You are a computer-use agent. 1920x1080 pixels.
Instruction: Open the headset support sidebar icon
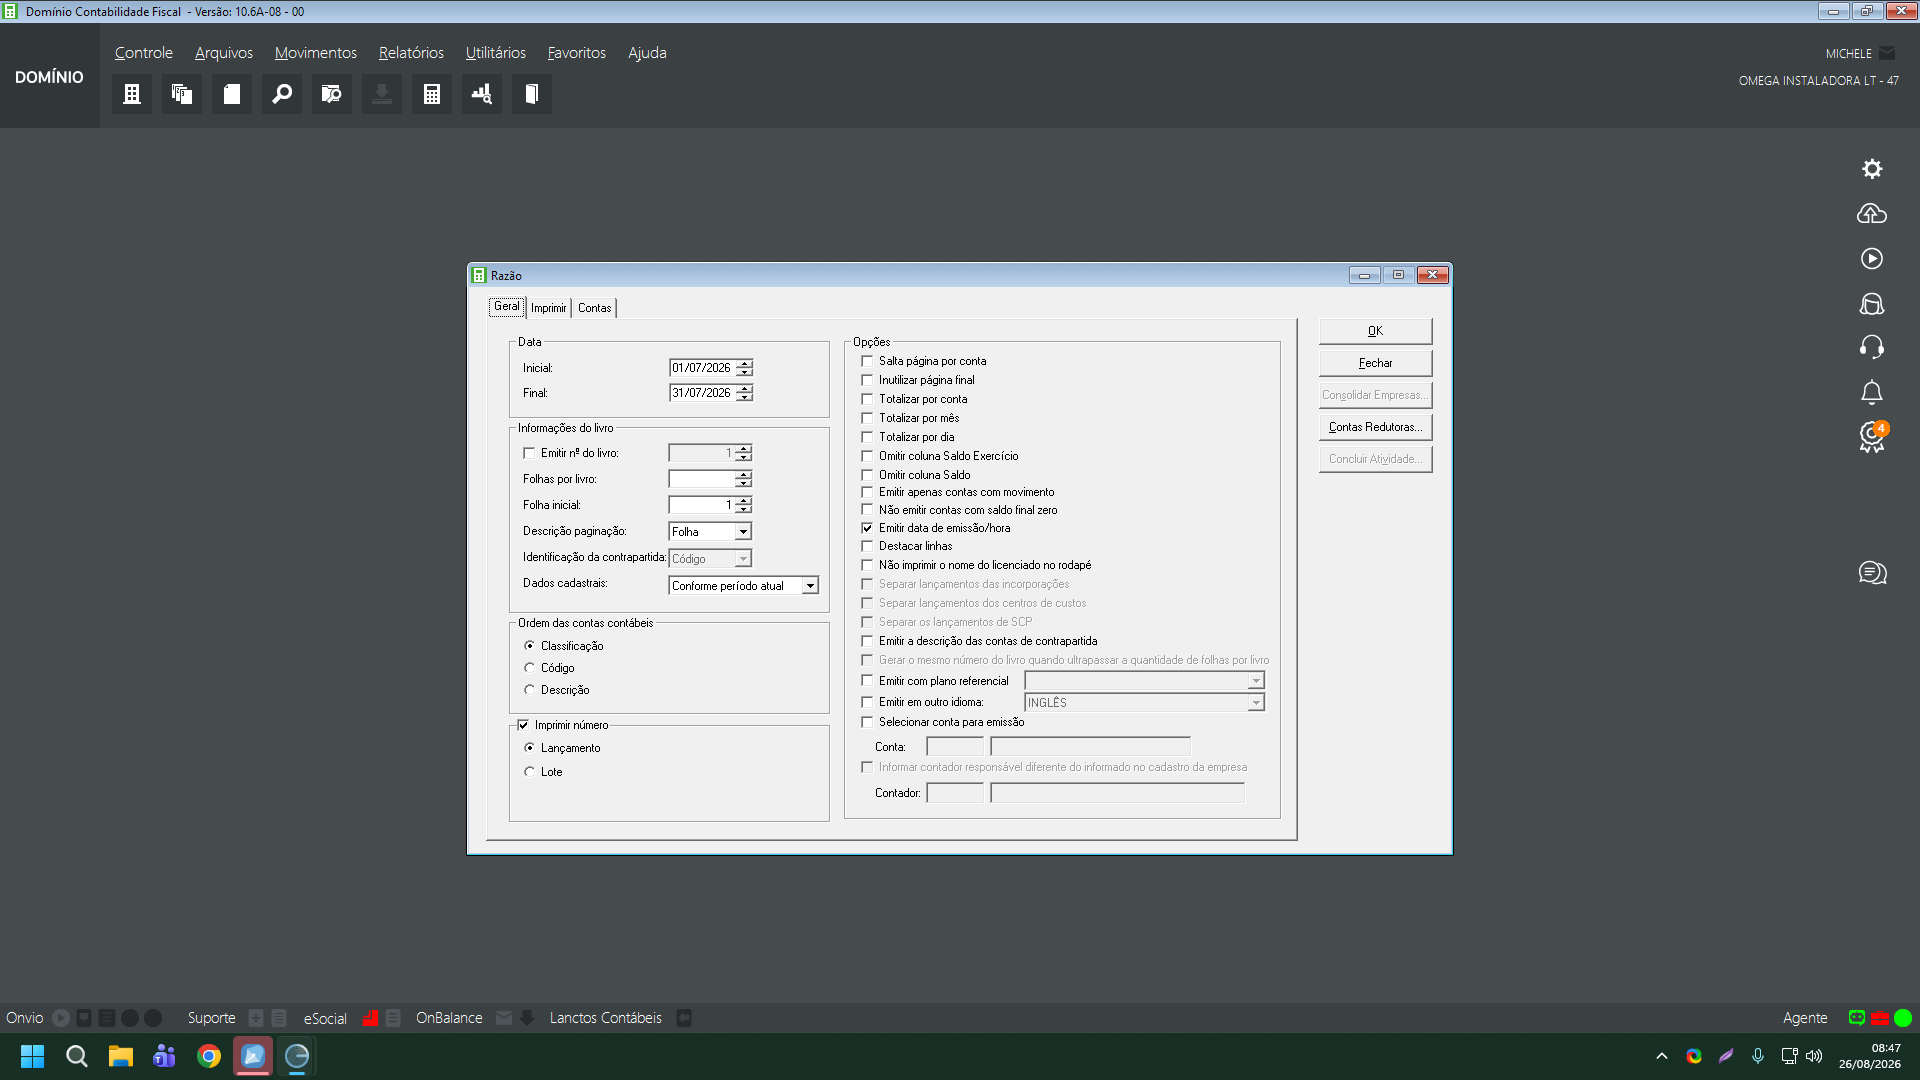(1872, 347)
